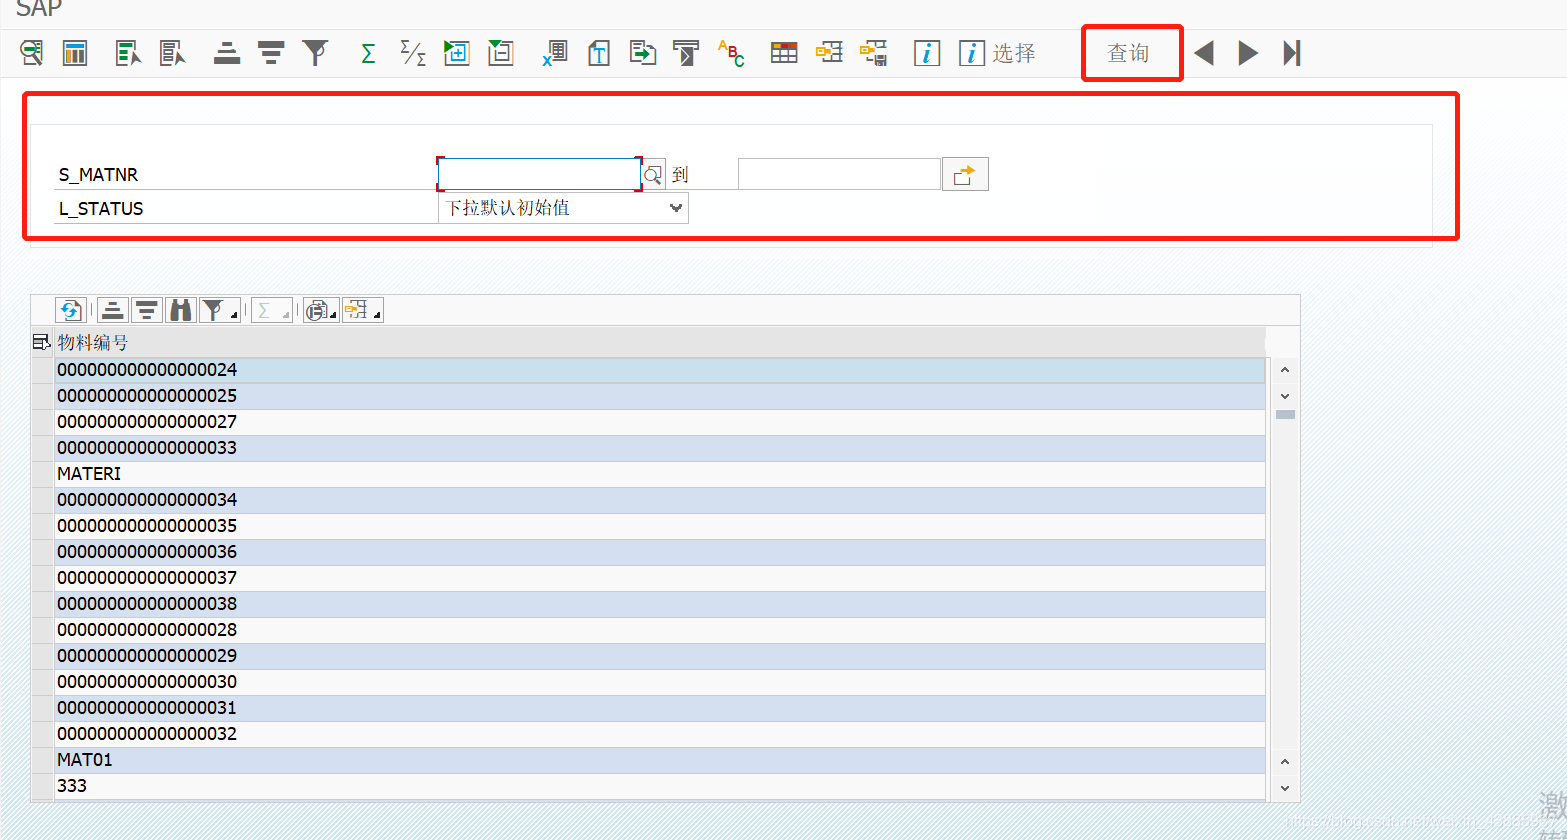Click the top-most scrollbar up arrow
Image resolution: width=1567 pixels, height=840 pixels.
coord(1285,370)
